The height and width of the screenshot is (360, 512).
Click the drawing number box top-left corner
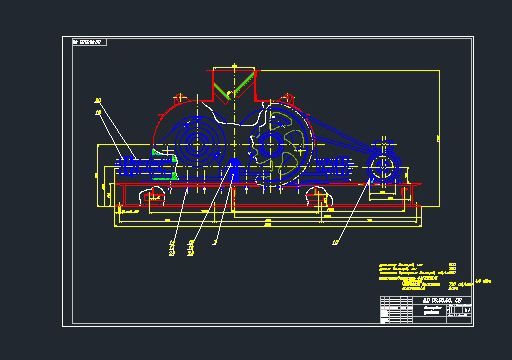(89, 42)
